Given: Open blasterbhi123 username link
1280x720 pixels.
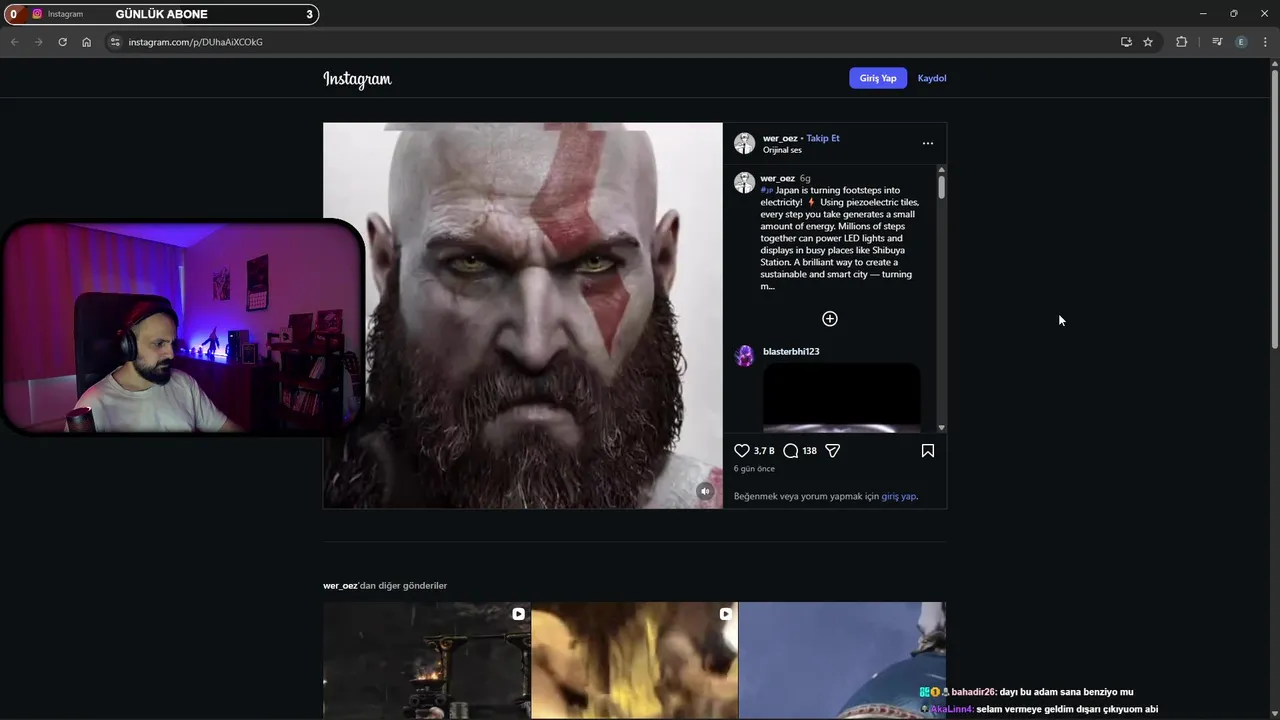Looking at the screenshot, I should [791, 351].
